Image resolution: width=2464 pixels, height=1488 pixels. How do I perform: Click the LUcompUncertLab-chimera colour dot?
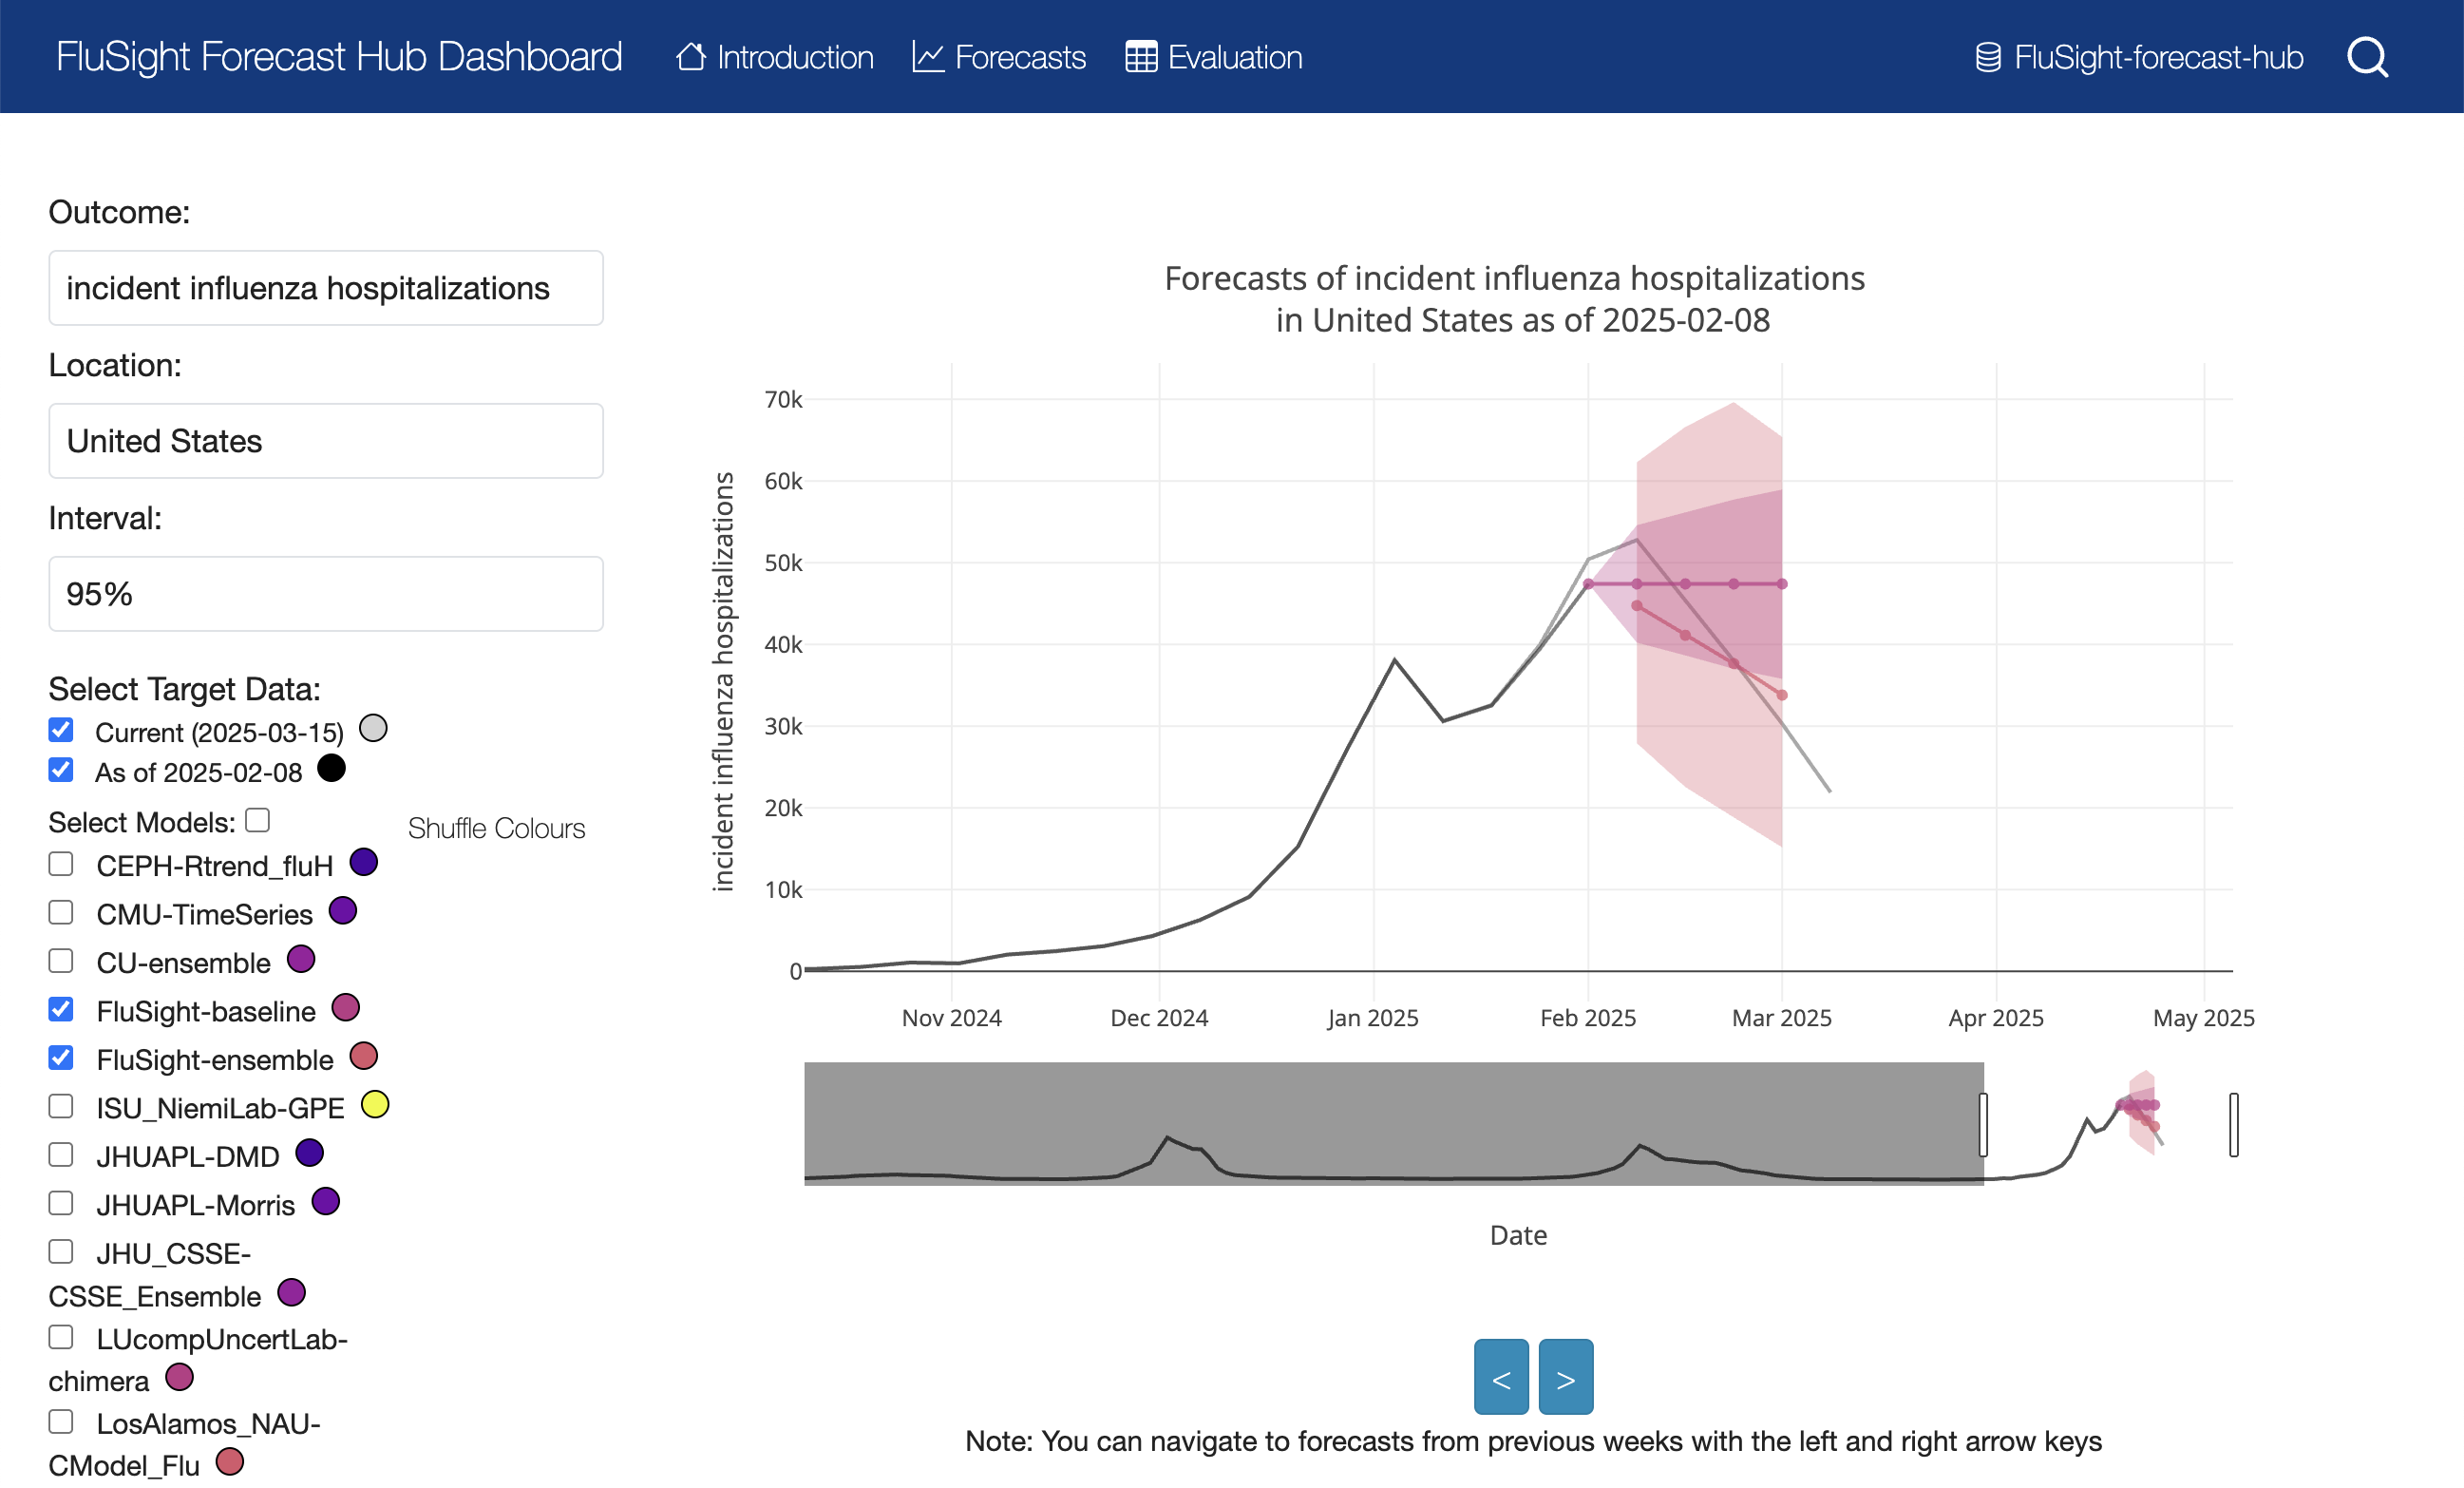tap(179, 1377)
